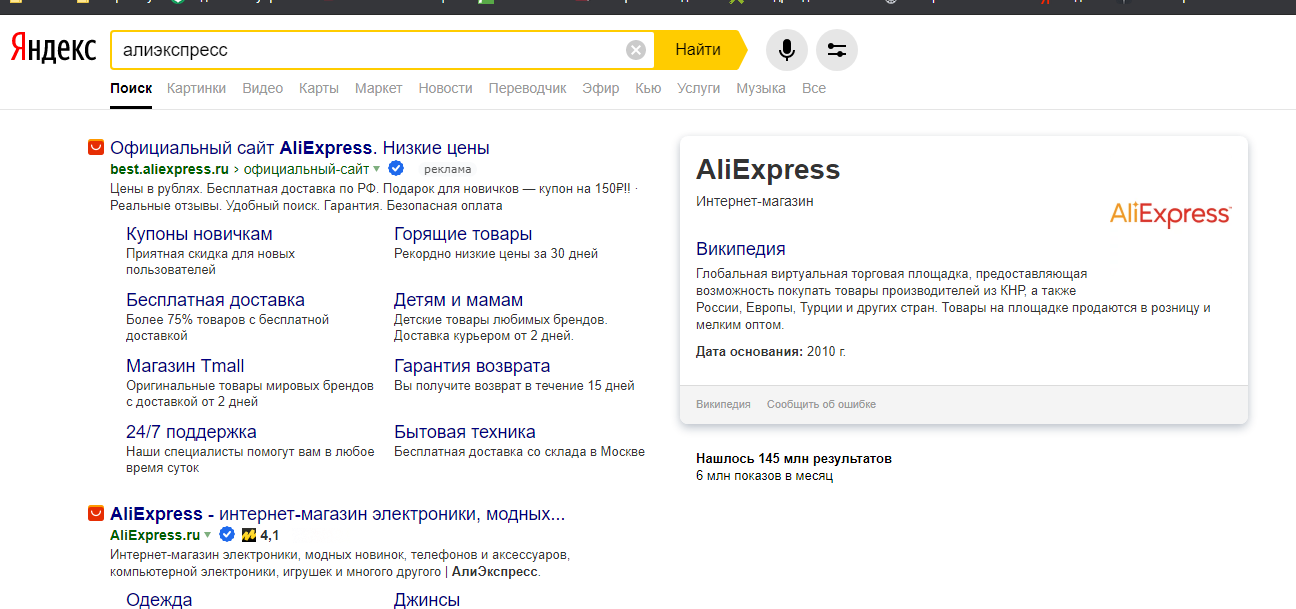Click 'Цены в рублях. Бесплатная доставка по РФ' snippet
This screenshot has height=609, width=1296.
pos(374,198)
